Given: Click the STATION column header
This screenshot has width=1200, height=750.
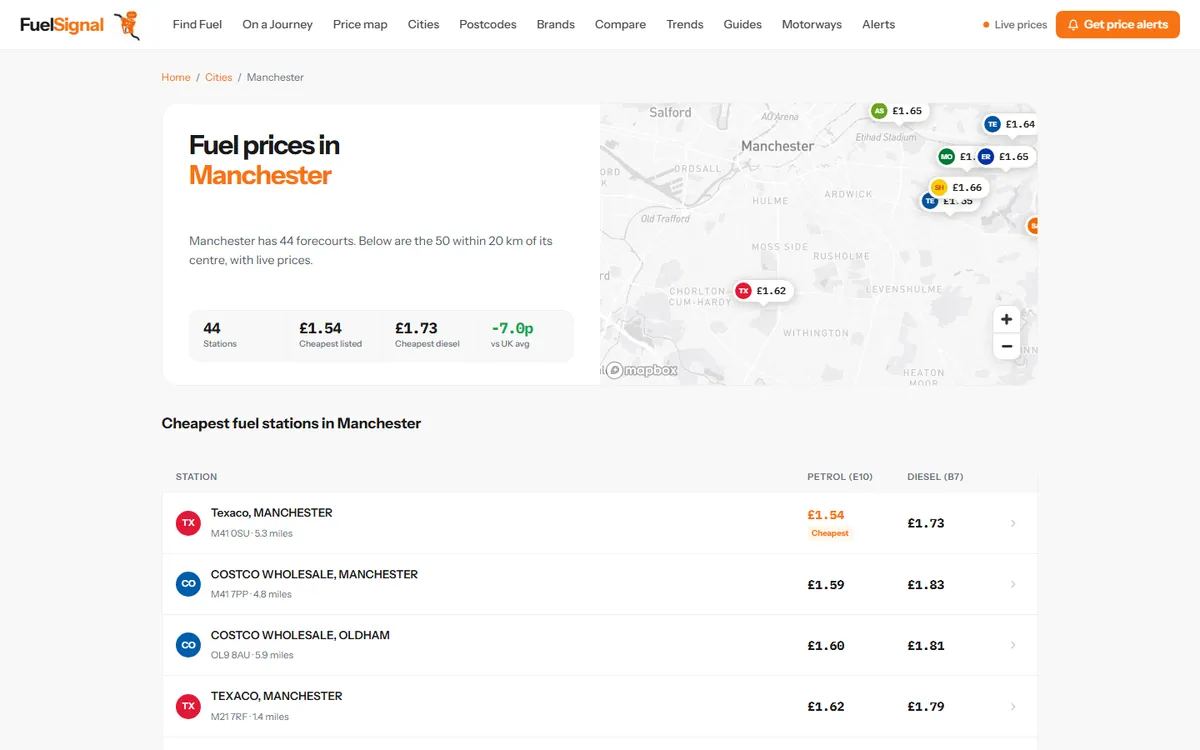Looking at the screenshot, I should [196, 477].
